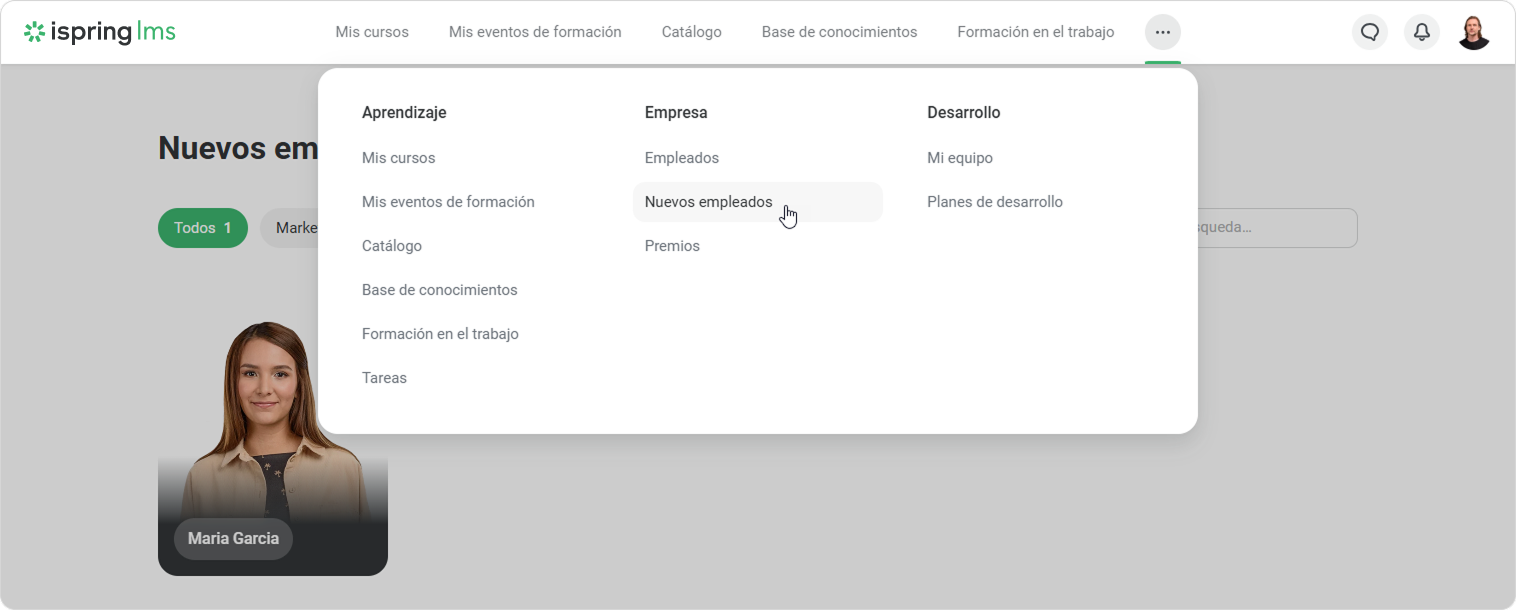Open Tareas under Aprendizaje
This screenshot has height=610, width=1516.
pyautogui.click(x=384, y=378)
